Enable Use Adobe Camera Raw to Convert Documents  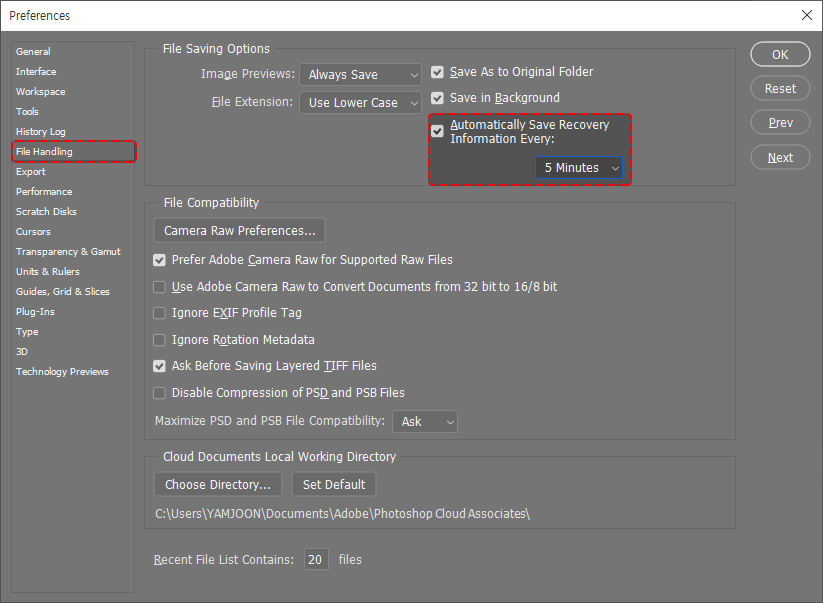click(159, 287)
